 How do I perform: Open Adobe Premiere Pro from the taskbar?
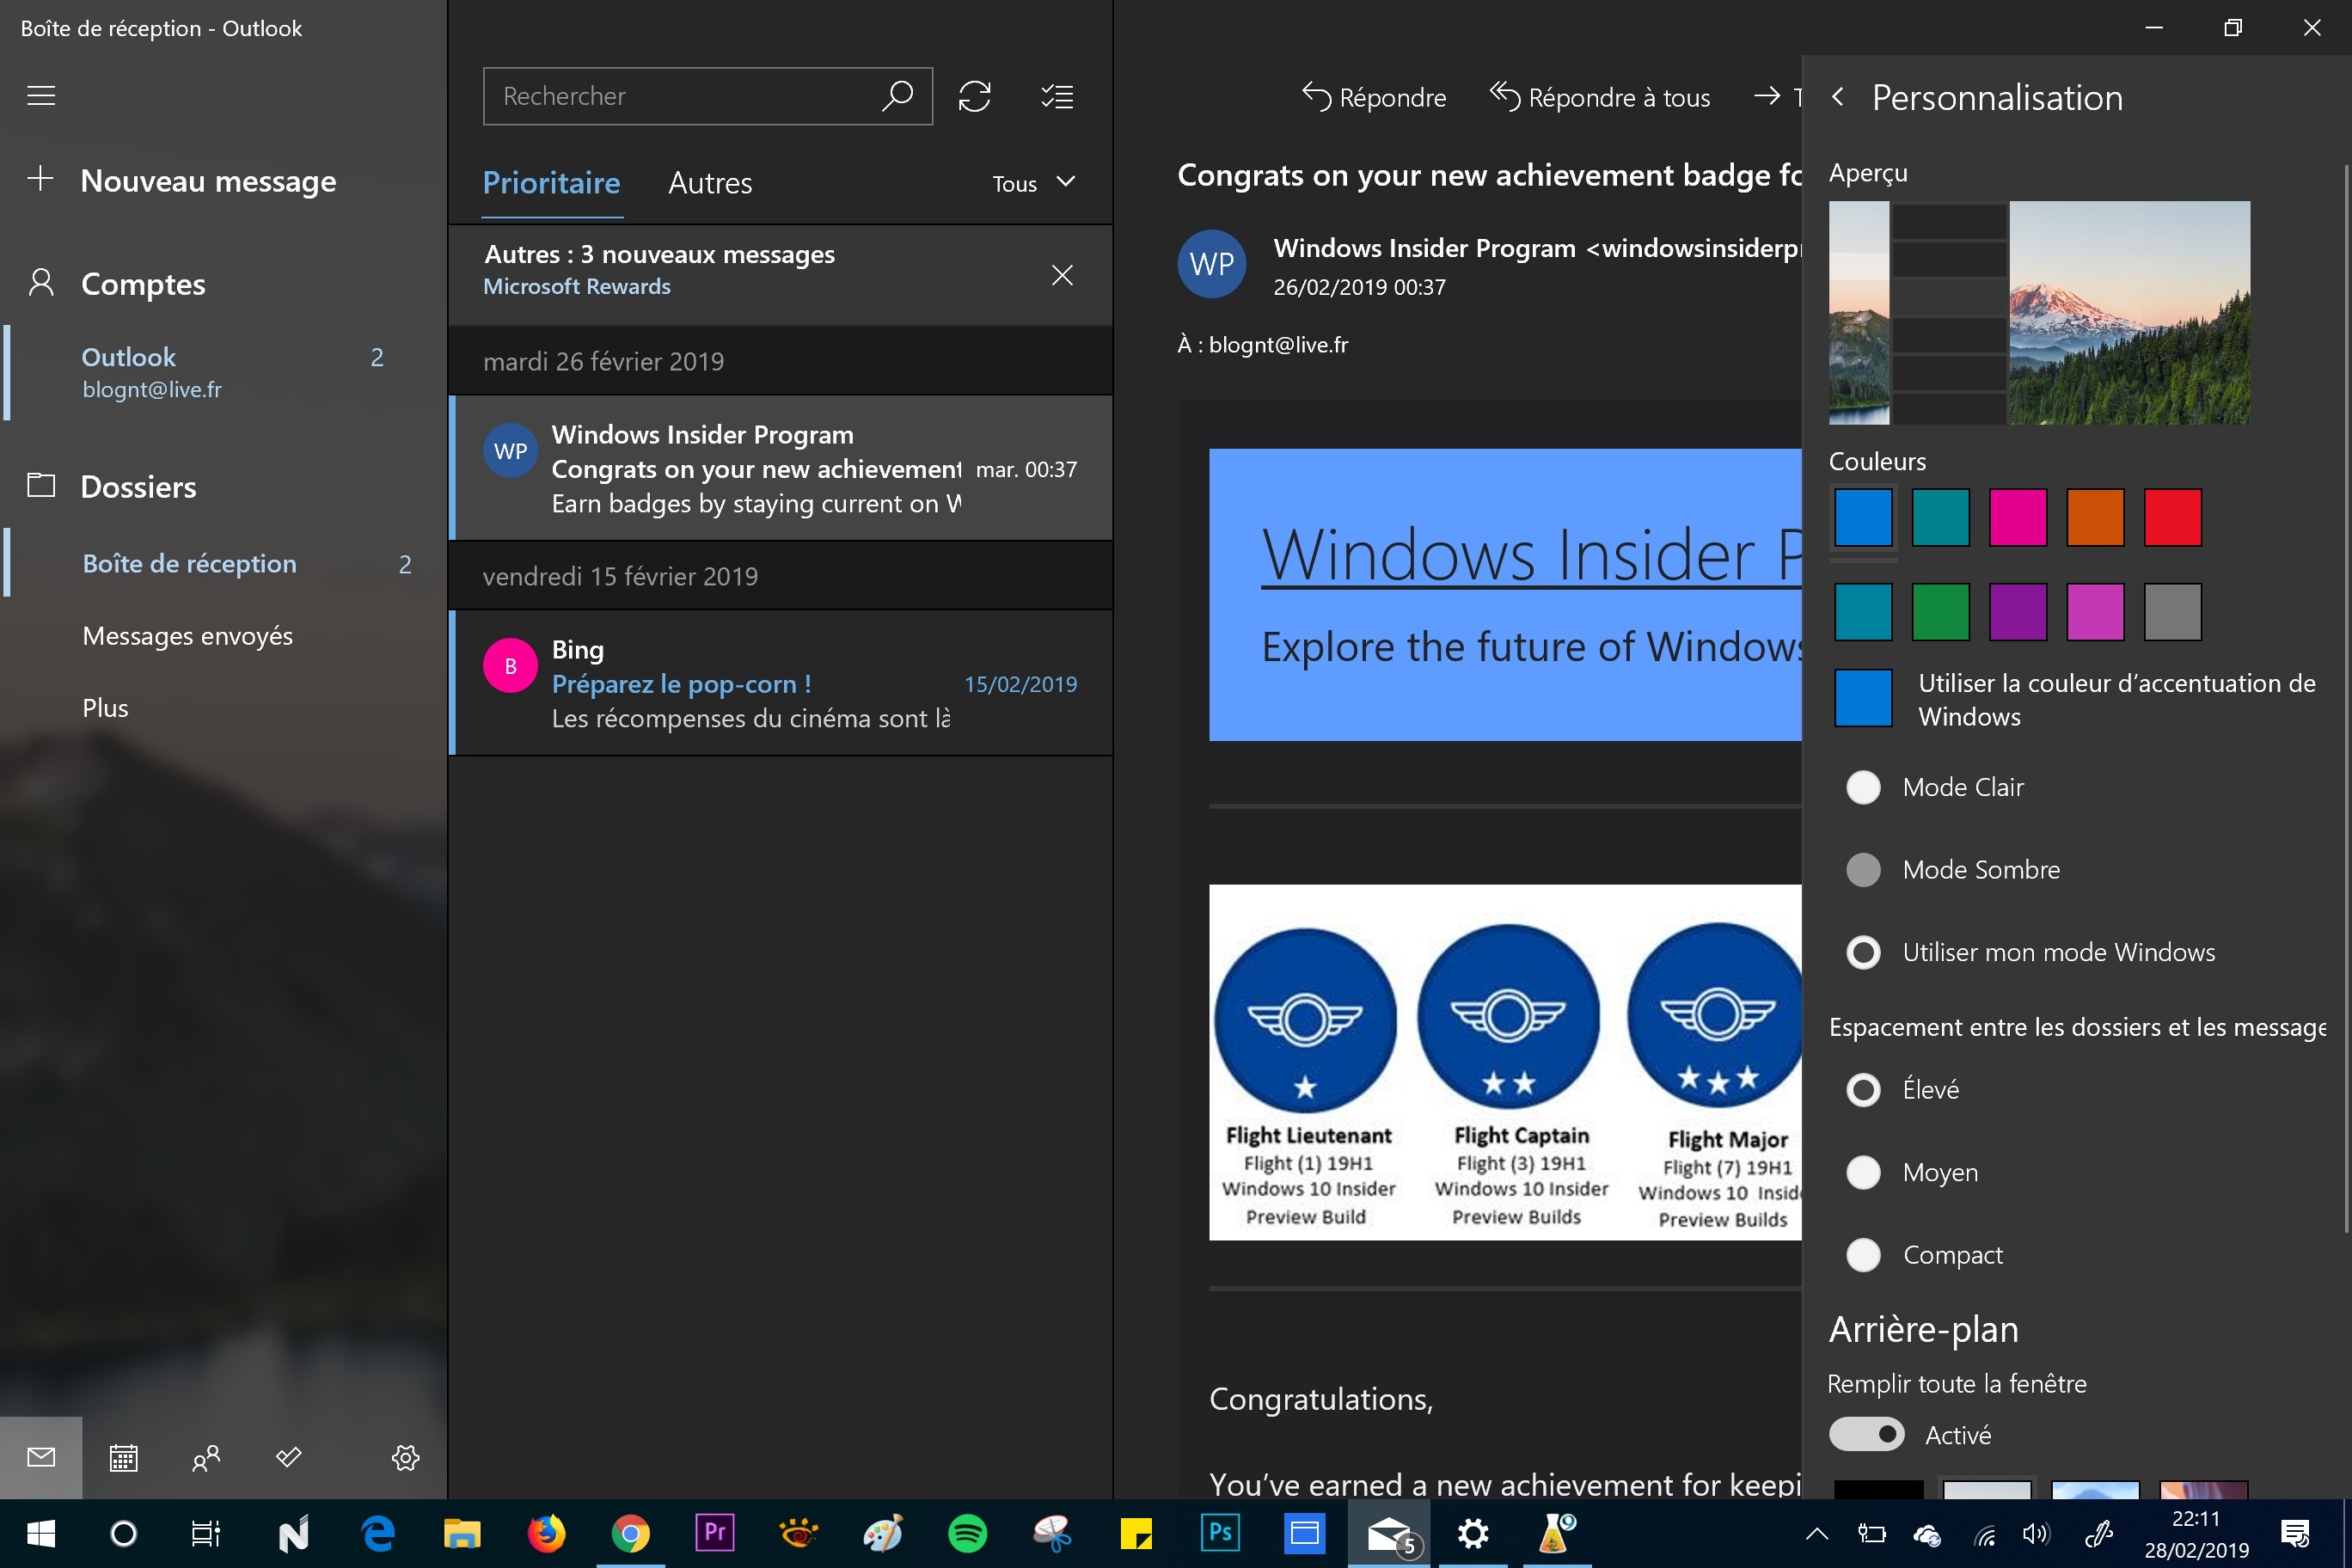click(714, 1533)
